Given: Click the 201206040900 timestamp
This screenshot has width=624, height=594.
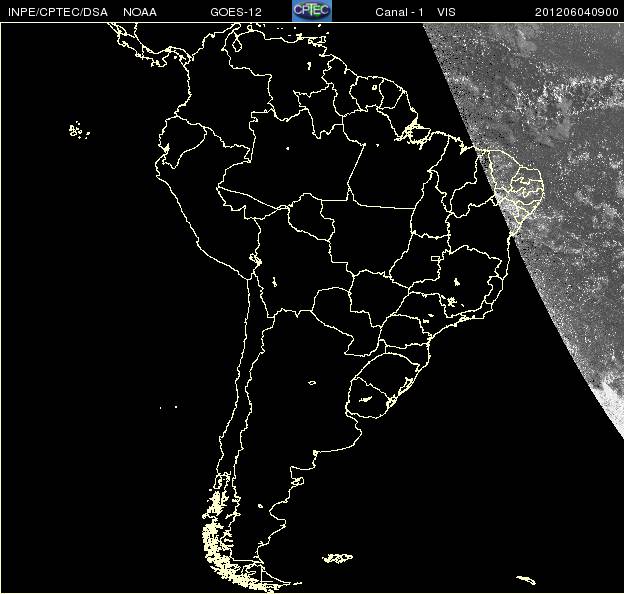Looking at the screenshot, I should click(x=577, y=12).
